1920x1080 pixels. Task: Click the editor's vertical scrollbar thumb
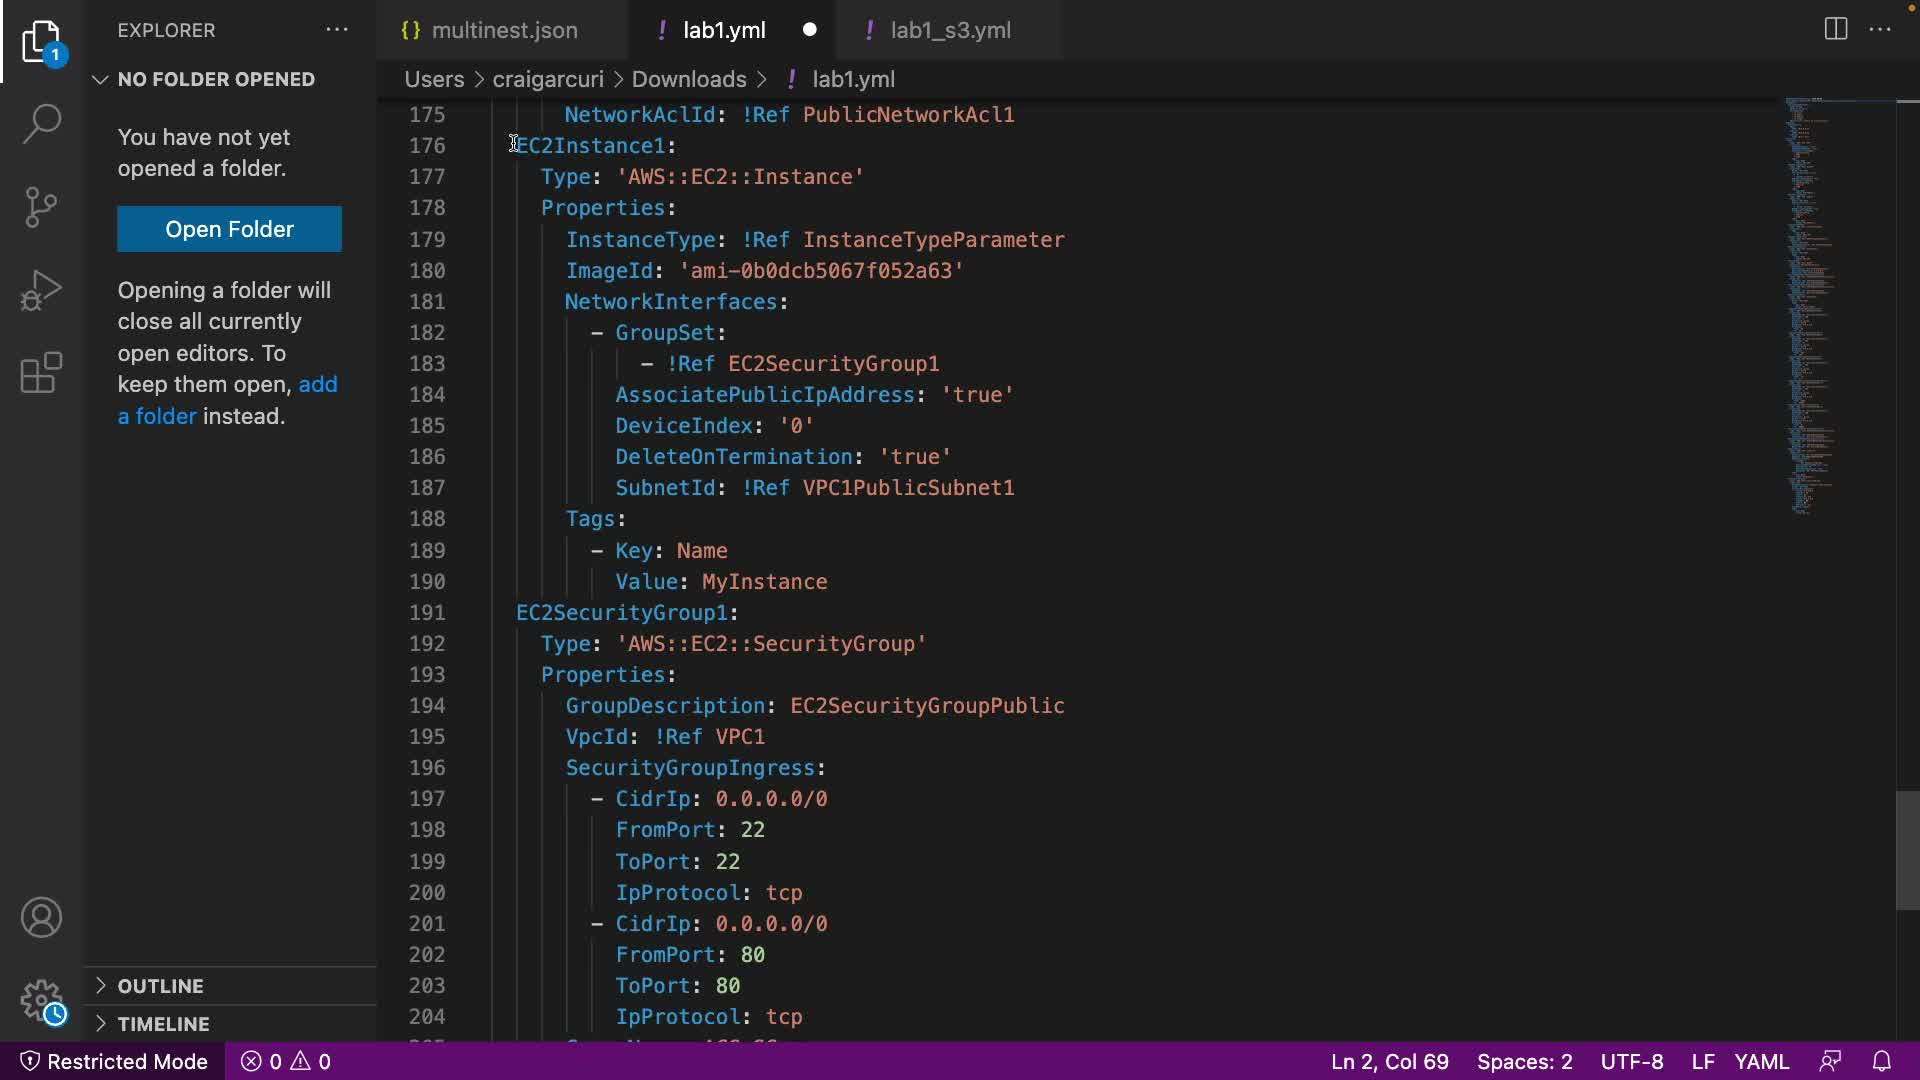coord(1907,850)
